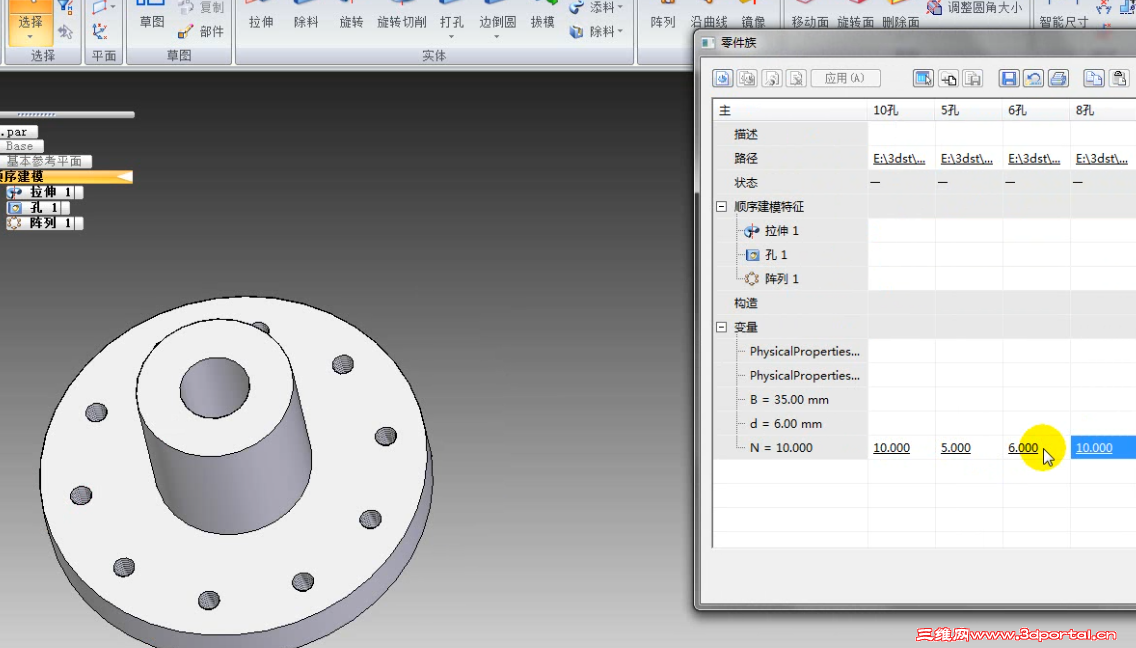Click the blue floppy disk save icon
The height and width of the screenshot is (648, 1136).
[x=1008, y=78]
